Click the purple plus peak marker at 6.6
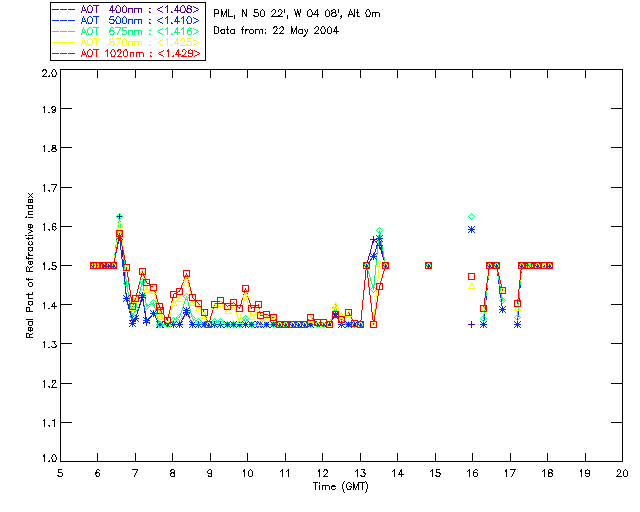 119,216
